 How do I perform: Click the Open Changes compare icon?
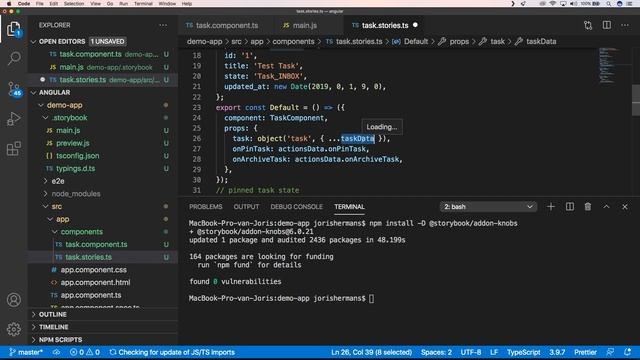588,25
